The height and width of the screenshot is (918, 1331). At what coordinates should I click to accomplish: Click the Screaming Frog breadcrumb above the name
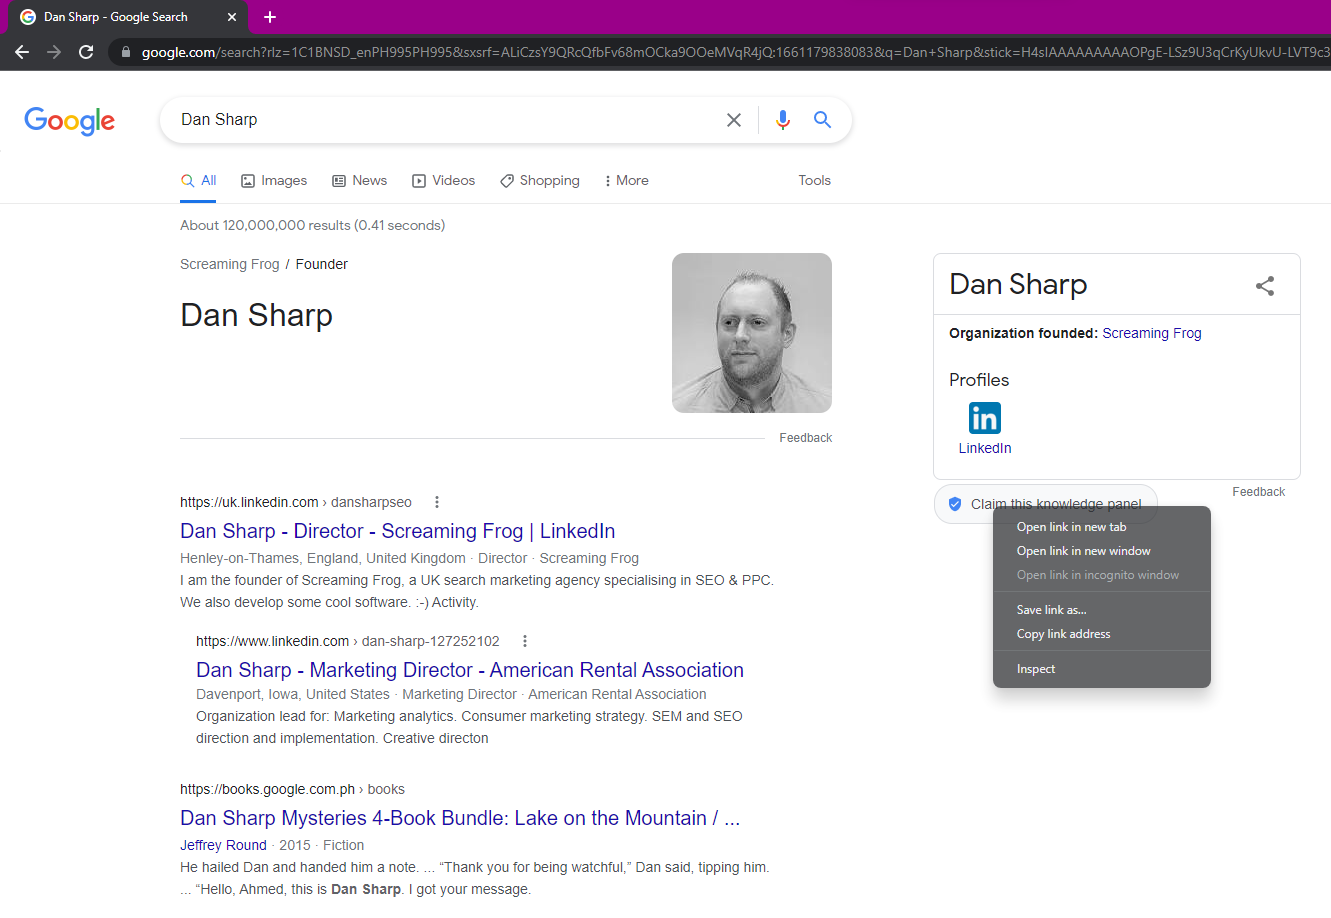coord(230,264)
